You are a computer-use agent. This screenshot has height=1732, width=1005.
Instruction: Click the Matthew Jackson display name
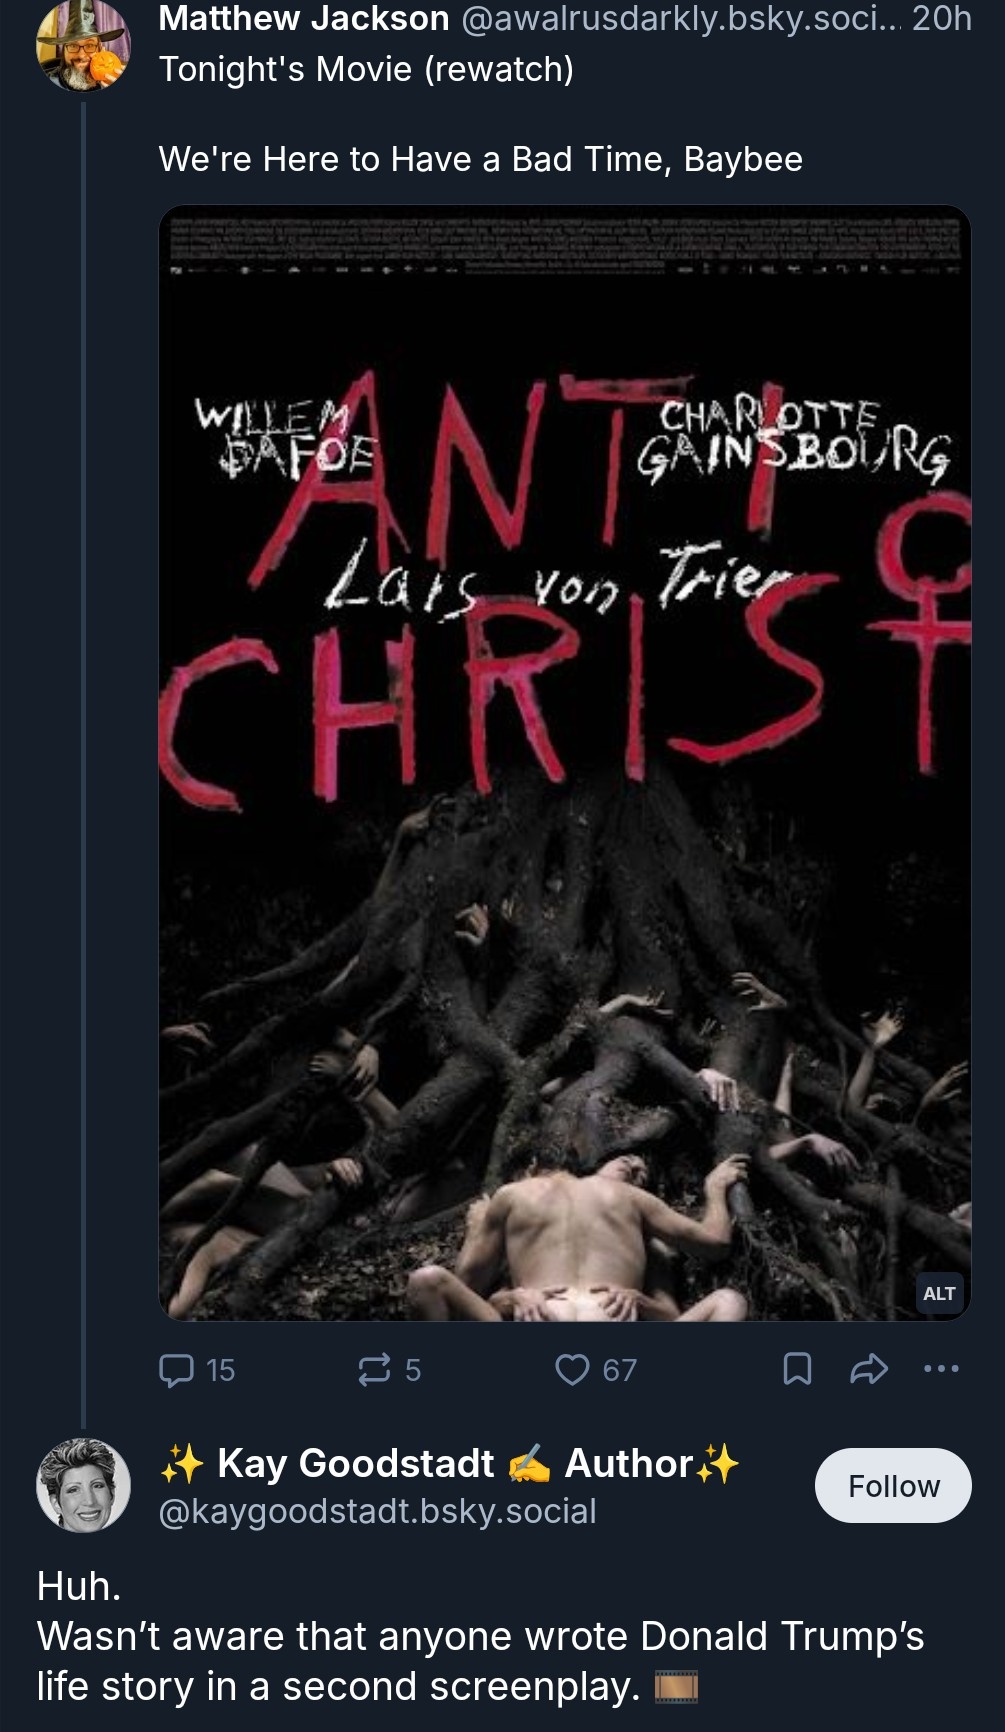pos(304,18)
